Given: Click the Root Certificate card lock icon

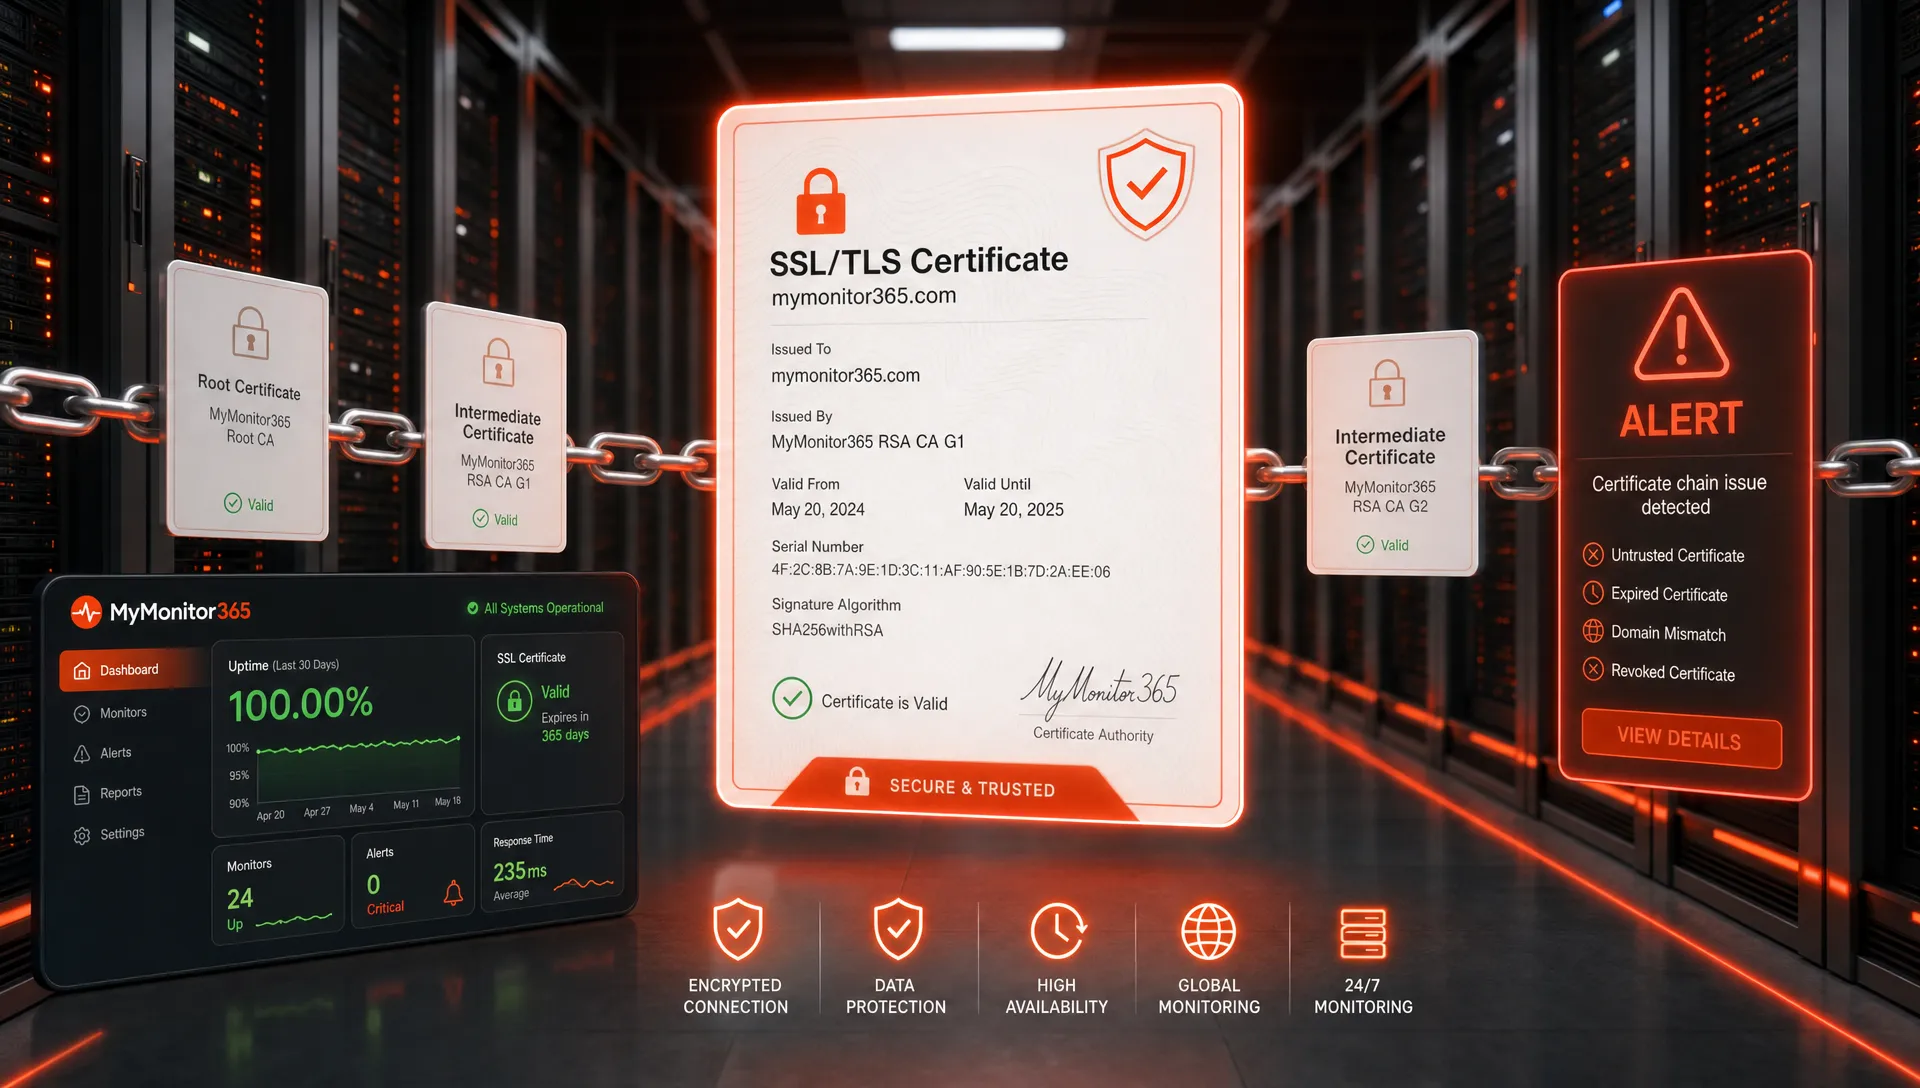Looking at the screenshot, I should click(x=250, y=332).
